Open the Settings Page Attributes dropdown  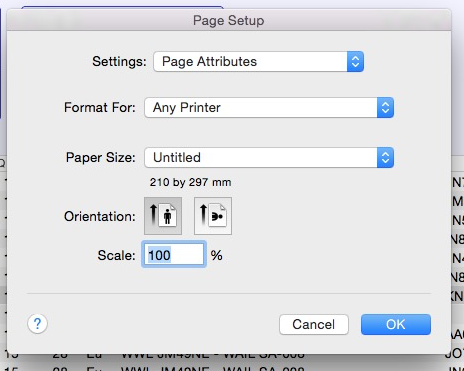pyautogui.click(x=258, y=61)
